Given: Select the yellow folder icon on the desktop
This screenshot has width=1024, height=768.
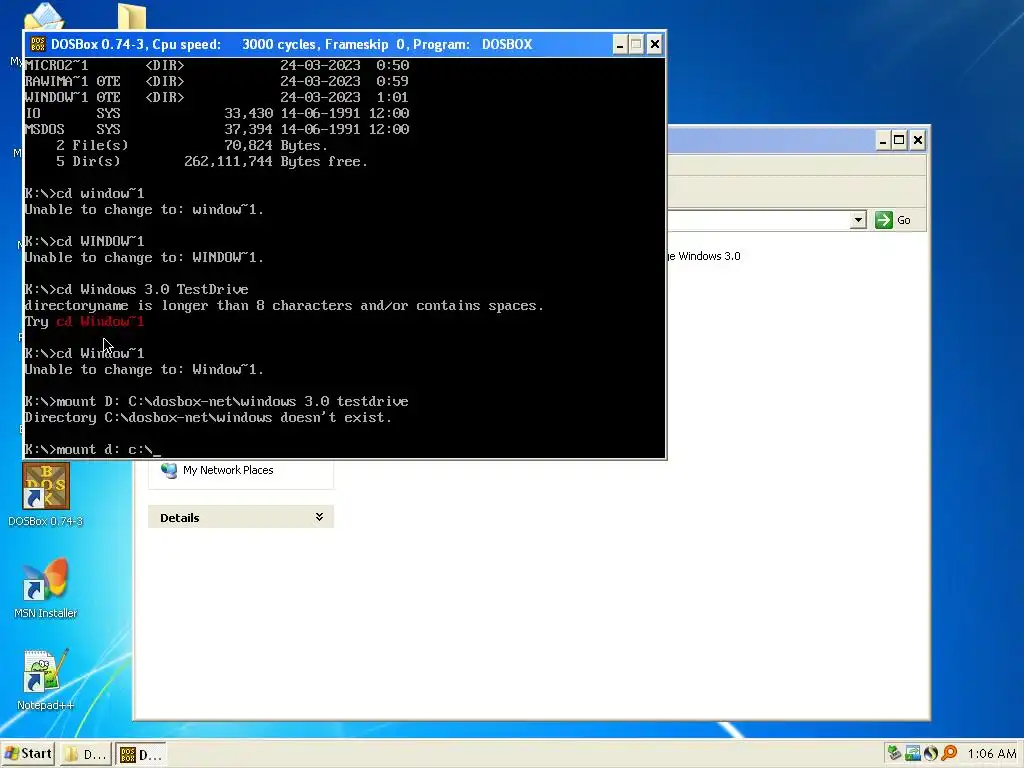Looking at the screenshot, I should point(131,16).
